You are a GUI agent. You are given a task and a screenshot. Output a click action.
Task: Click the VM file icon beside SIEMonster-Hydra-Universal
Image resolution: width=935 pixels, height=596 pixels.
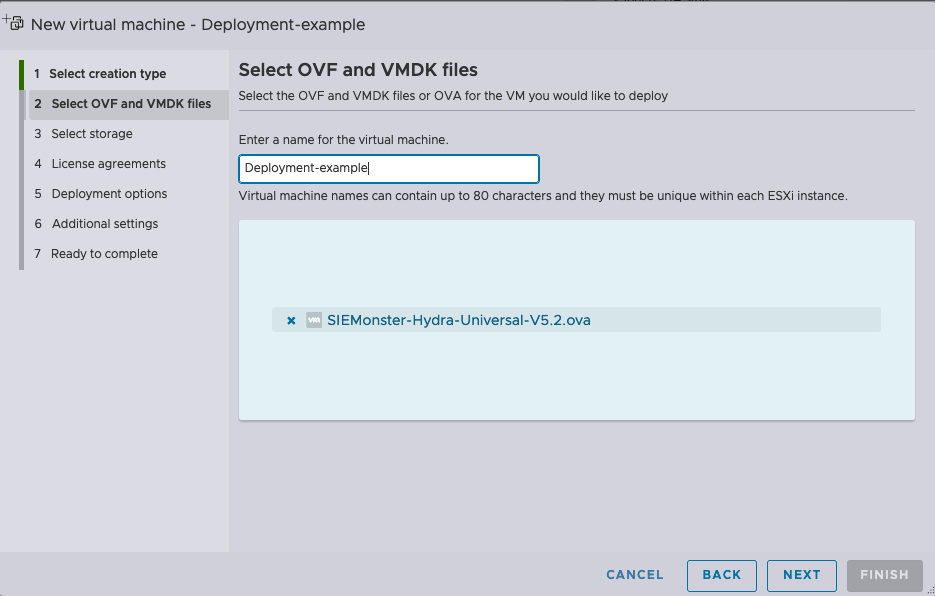tap(314, 320)
